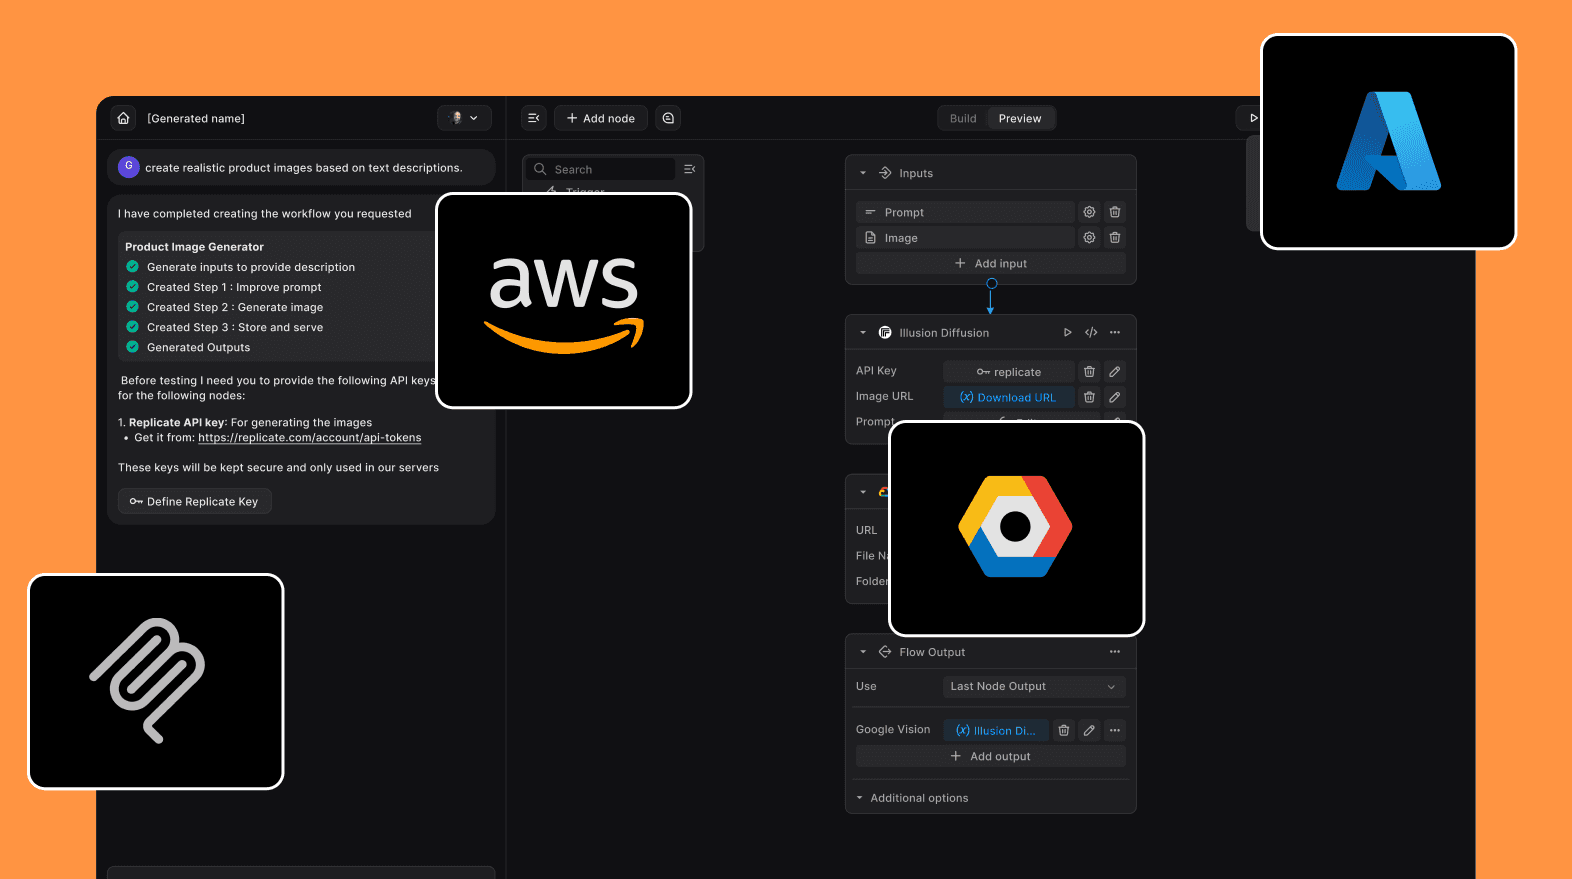Open the Last Node Output dropdown
The image size is (1572, 879).
pyautogui.click(x=1034, y=687)
